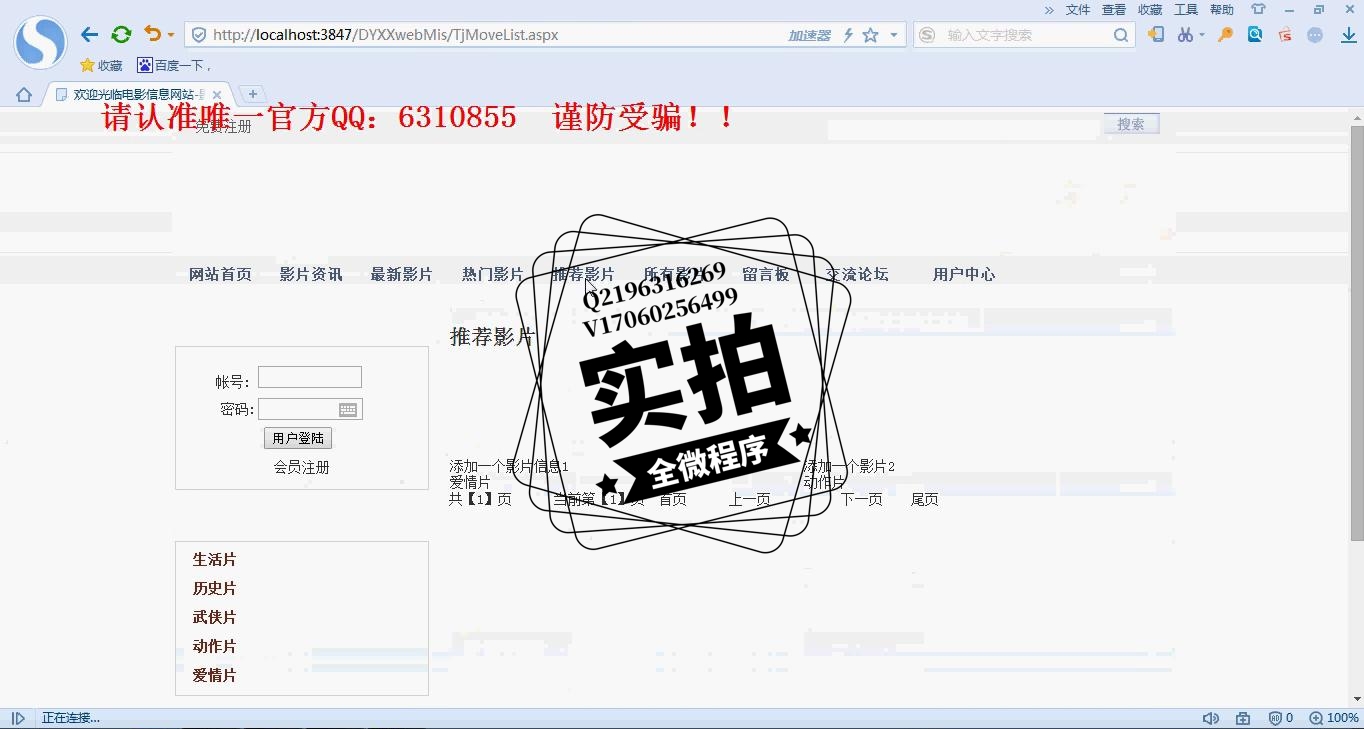Go to 尾页 in the pagination
This screenshot has width=1364, height=729.
tap(924, 499)
